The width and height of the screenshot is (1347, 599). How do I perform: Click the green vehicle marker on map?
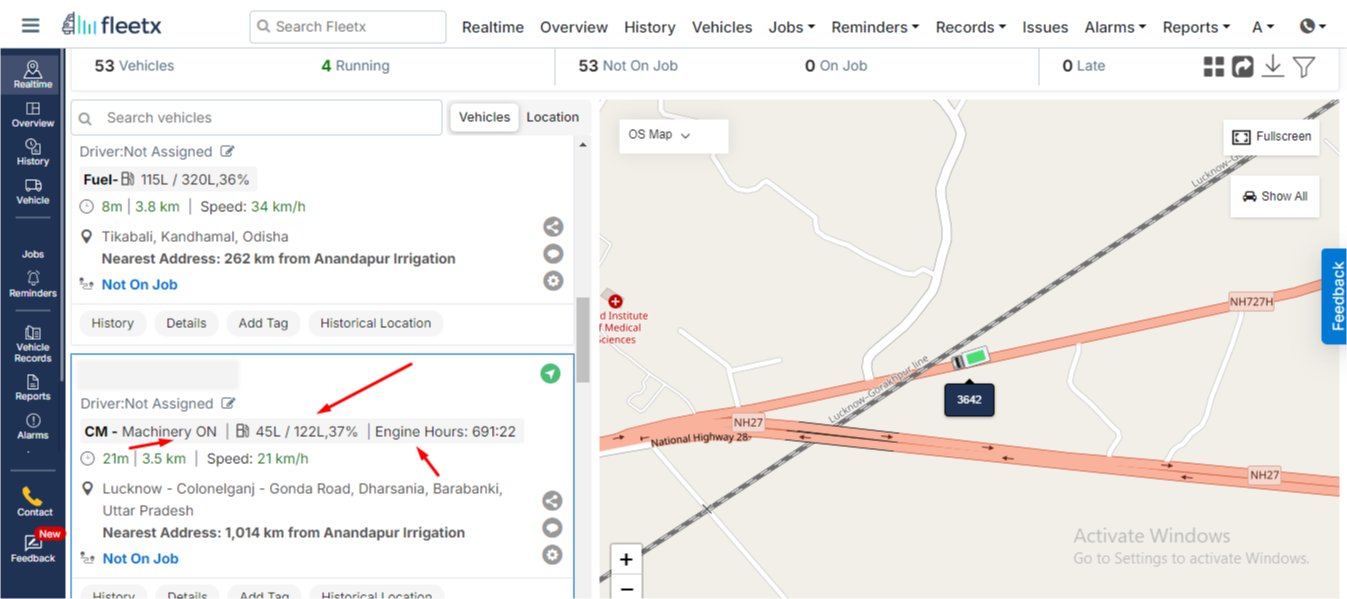click(969, 358)
